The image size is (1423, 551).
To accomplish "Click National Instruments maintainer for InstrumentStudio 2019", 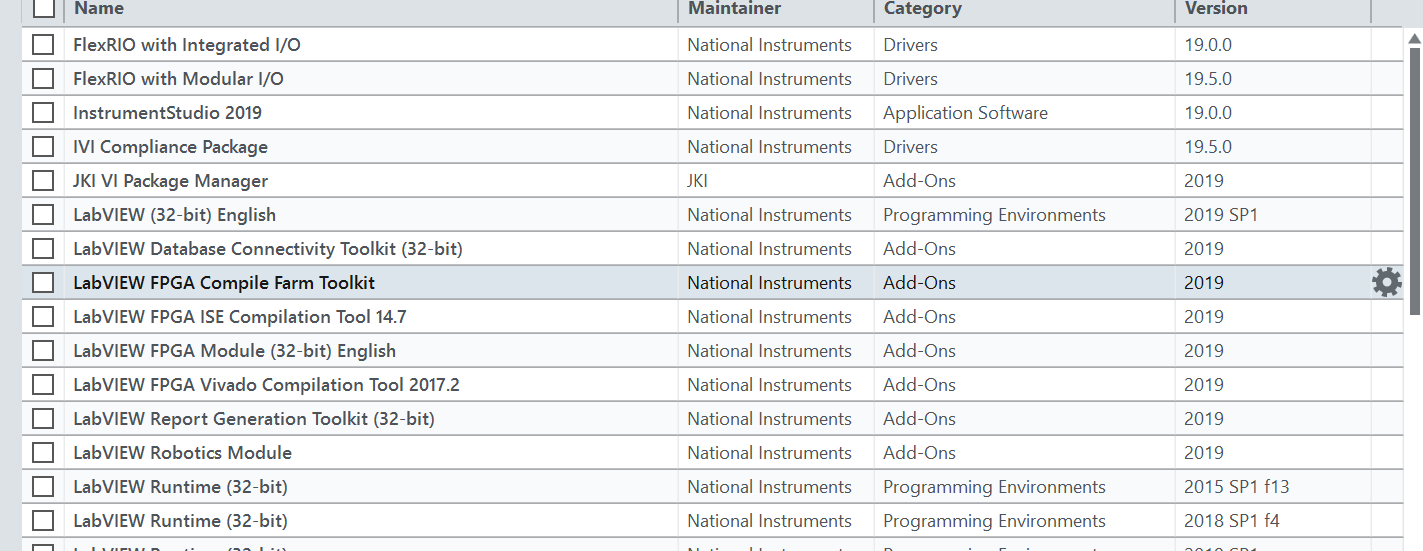I will point(769,113).
